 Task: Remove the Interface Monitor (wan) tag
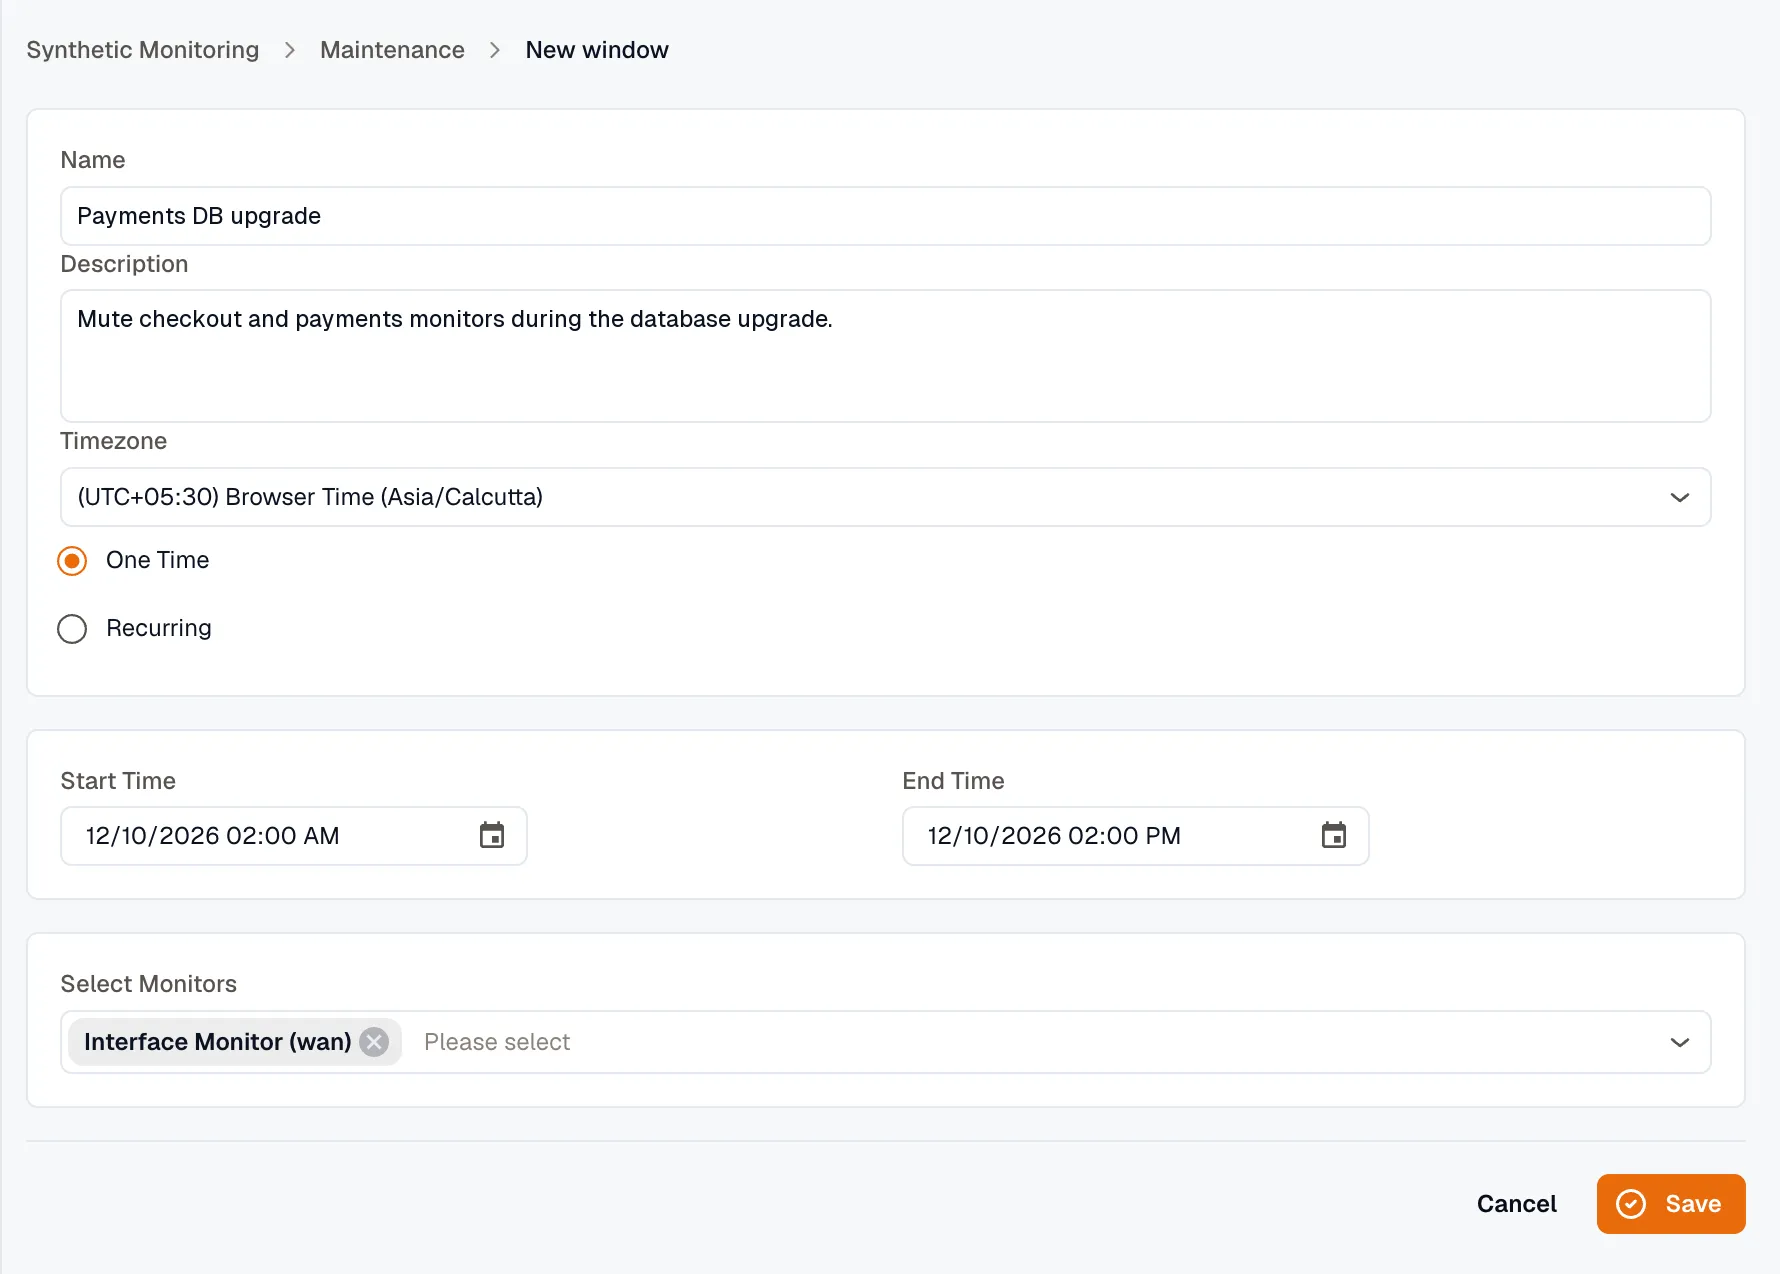pyautogui.click(x=374, y=1042)
